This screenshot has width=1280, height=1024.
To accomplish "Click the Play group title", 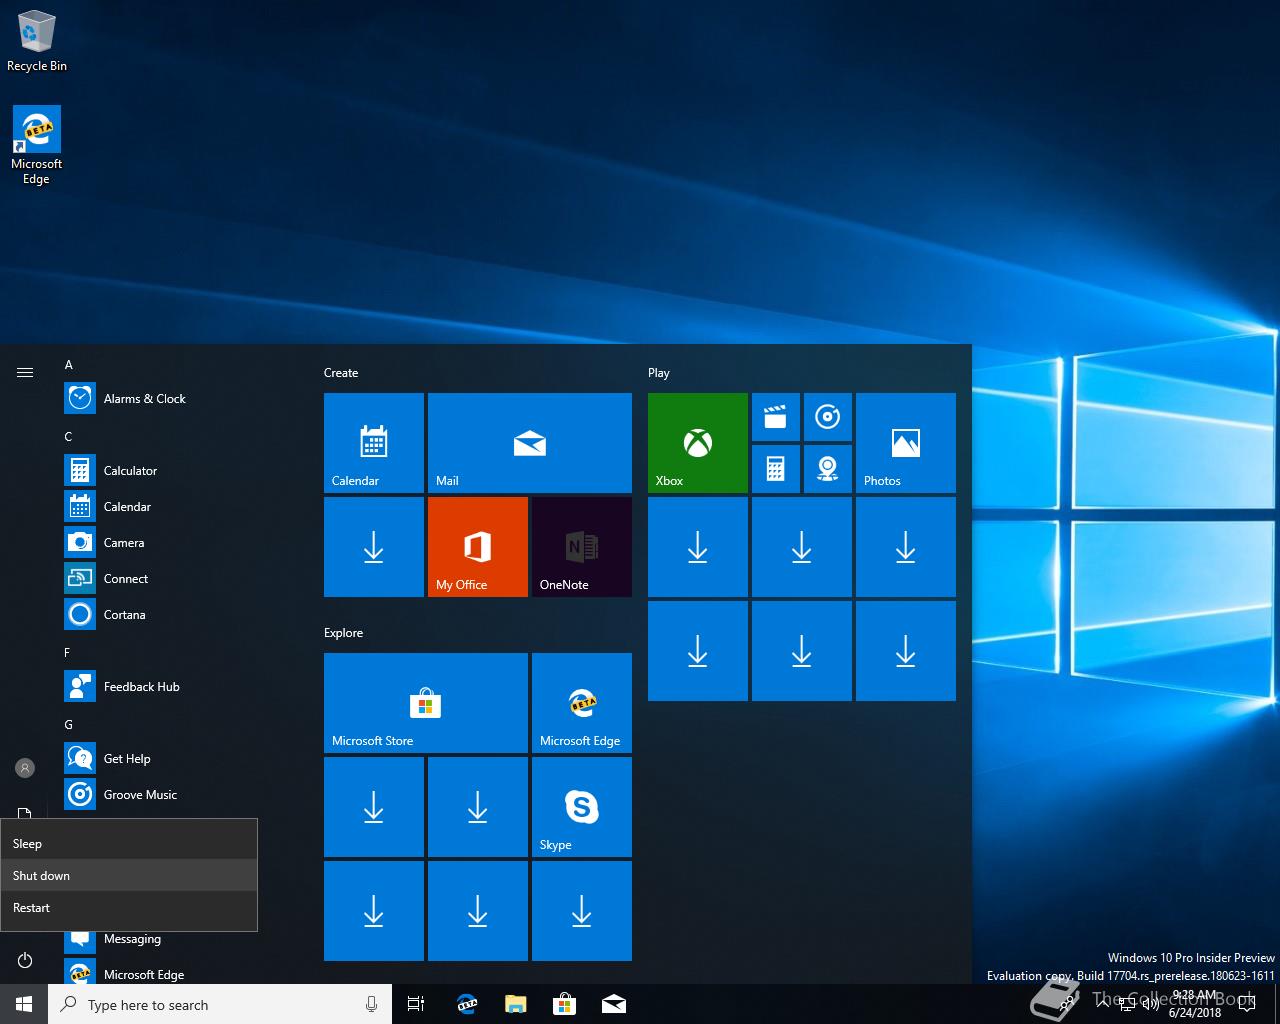I will (x=658, y=373).
